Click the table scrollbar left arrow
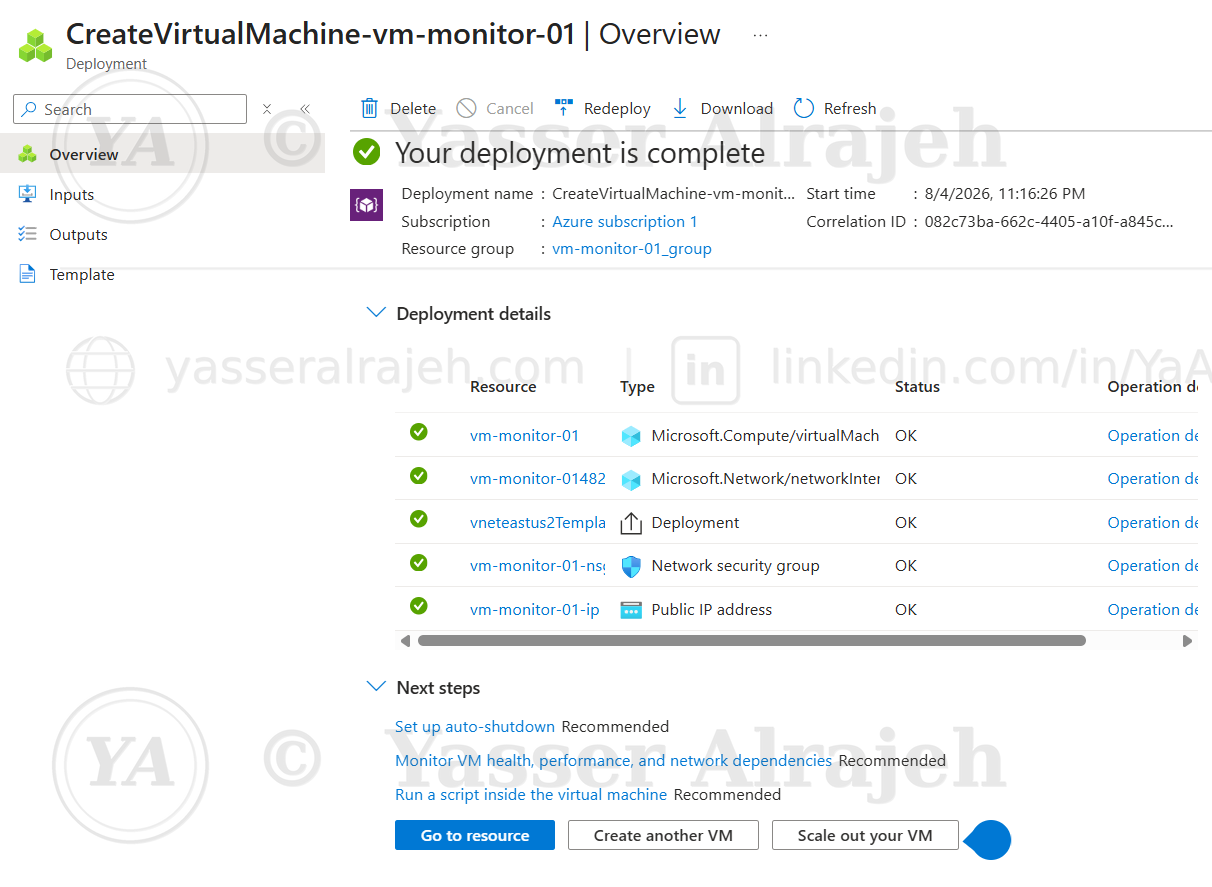Screen dimensions: 1212x887 (x=405, y=641)
